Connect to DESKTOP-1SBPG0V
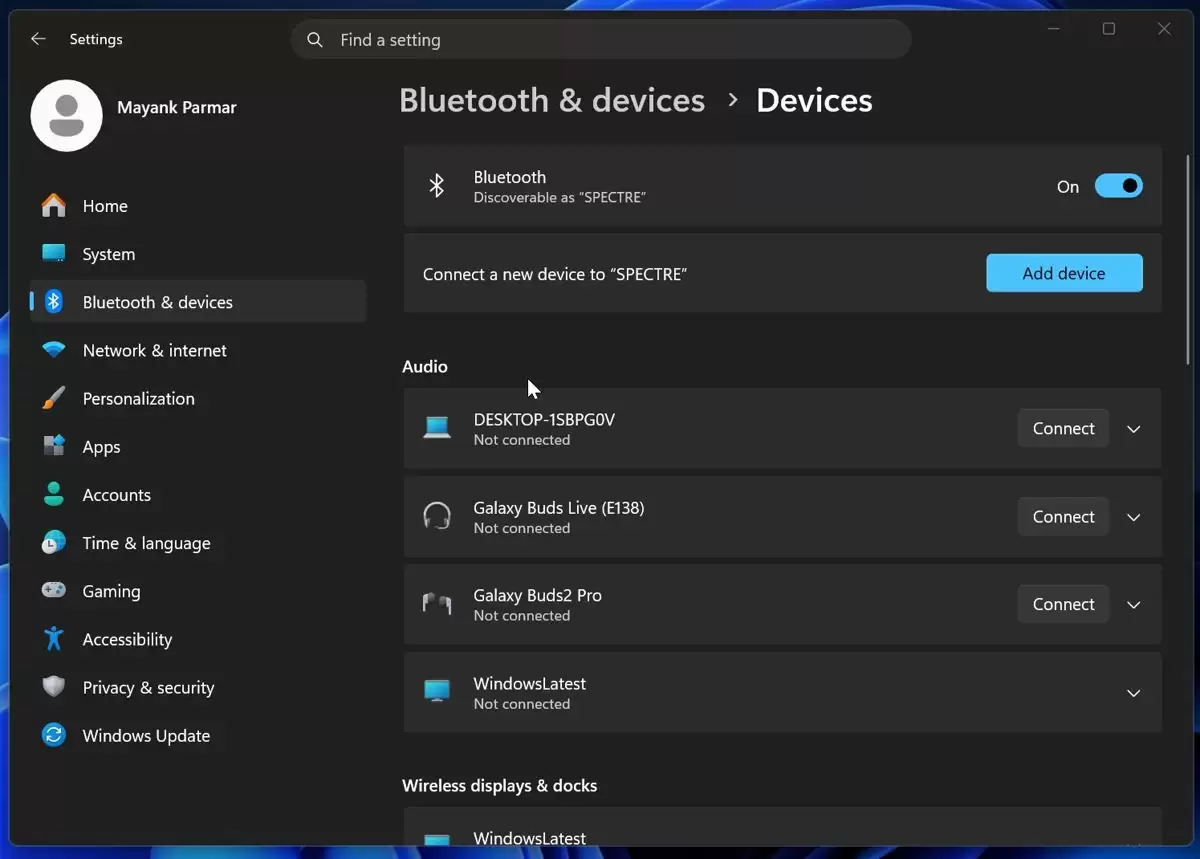This screenshot has height=859, width=1200. coord(1063,428)
